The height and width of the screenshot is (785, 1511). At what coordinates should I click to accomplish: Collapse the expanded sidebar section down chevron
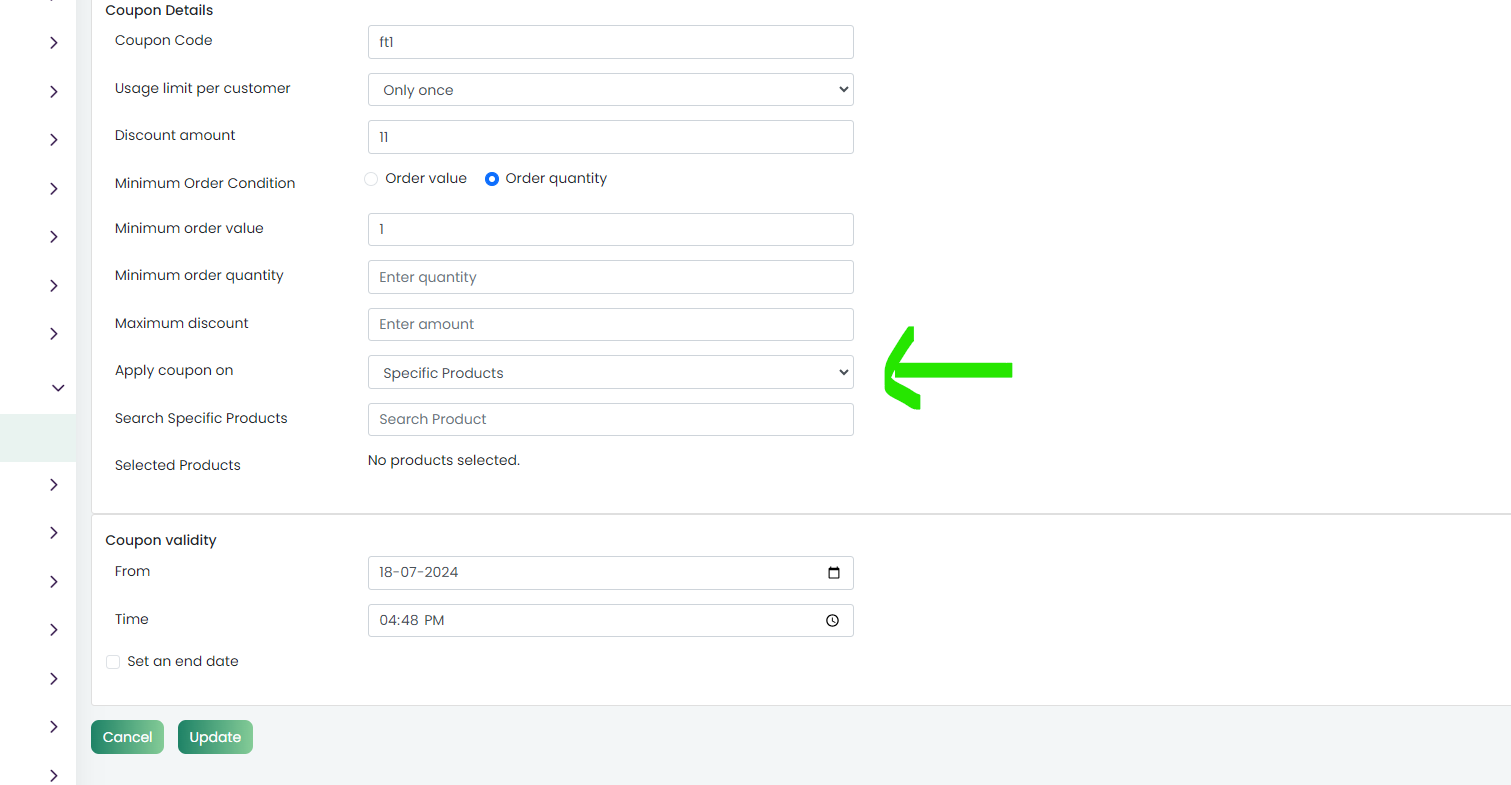57,388
